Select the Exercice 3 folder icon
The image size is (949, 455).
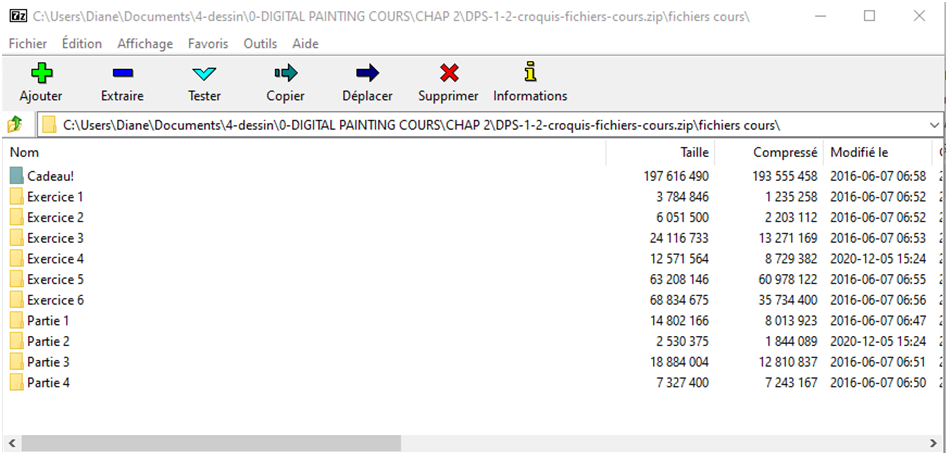(16, 238)
